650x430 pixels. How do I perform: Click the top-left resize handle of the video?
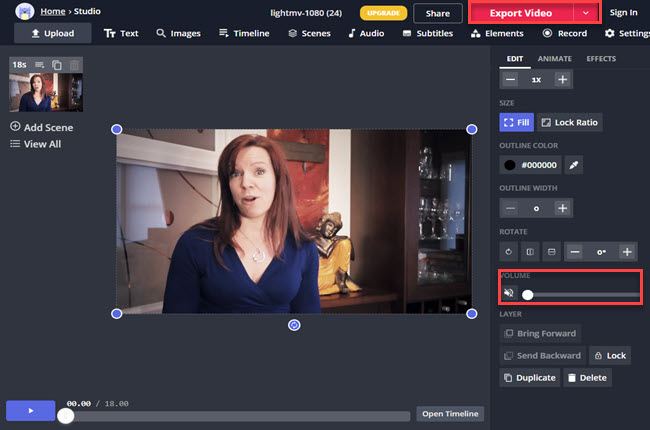click(x=117, y=129)
